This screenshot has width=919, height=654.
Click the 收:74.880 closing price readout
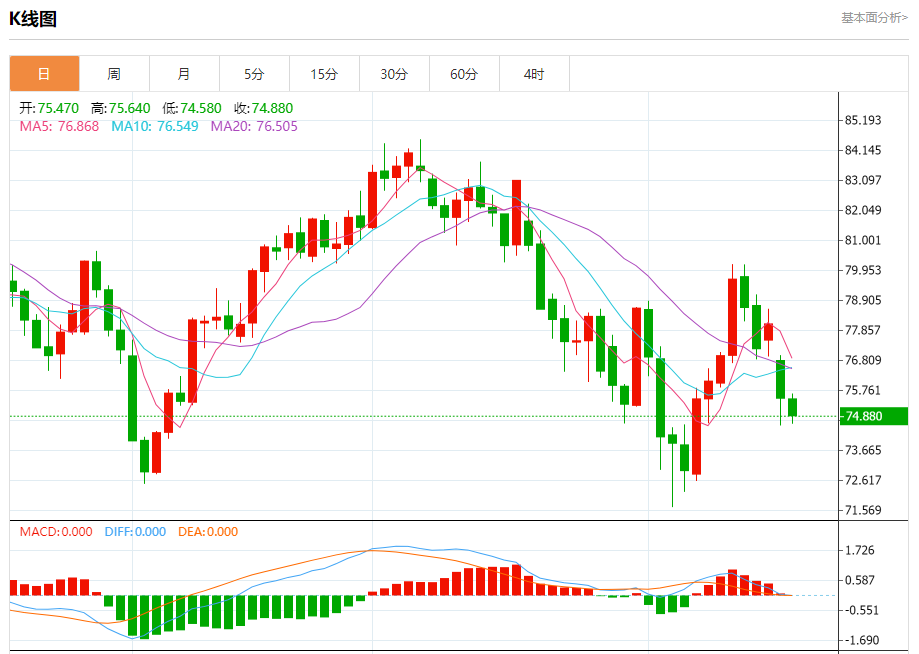point(263,108)
